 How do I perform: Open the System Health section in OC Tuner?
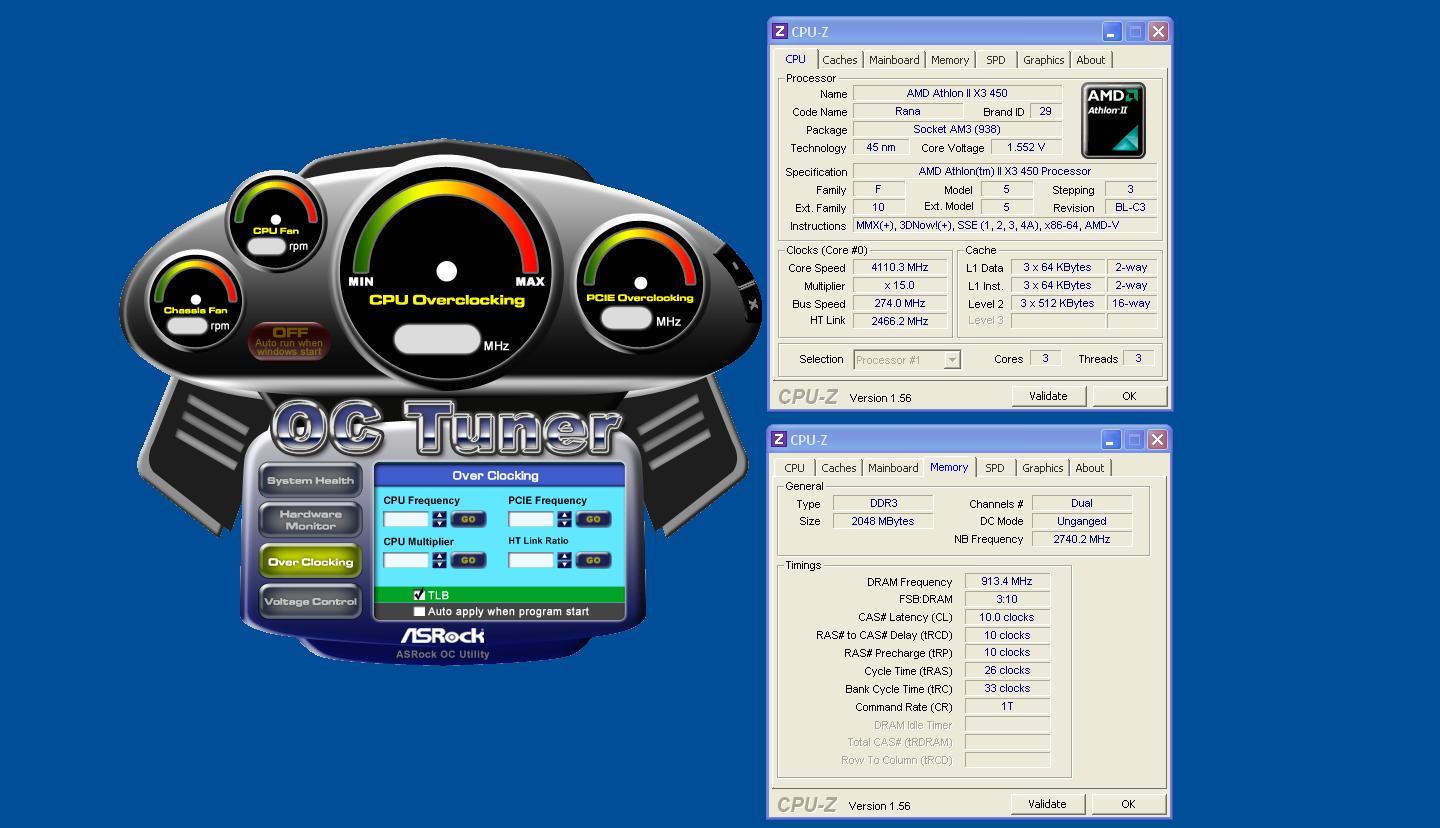pos(310,480)
